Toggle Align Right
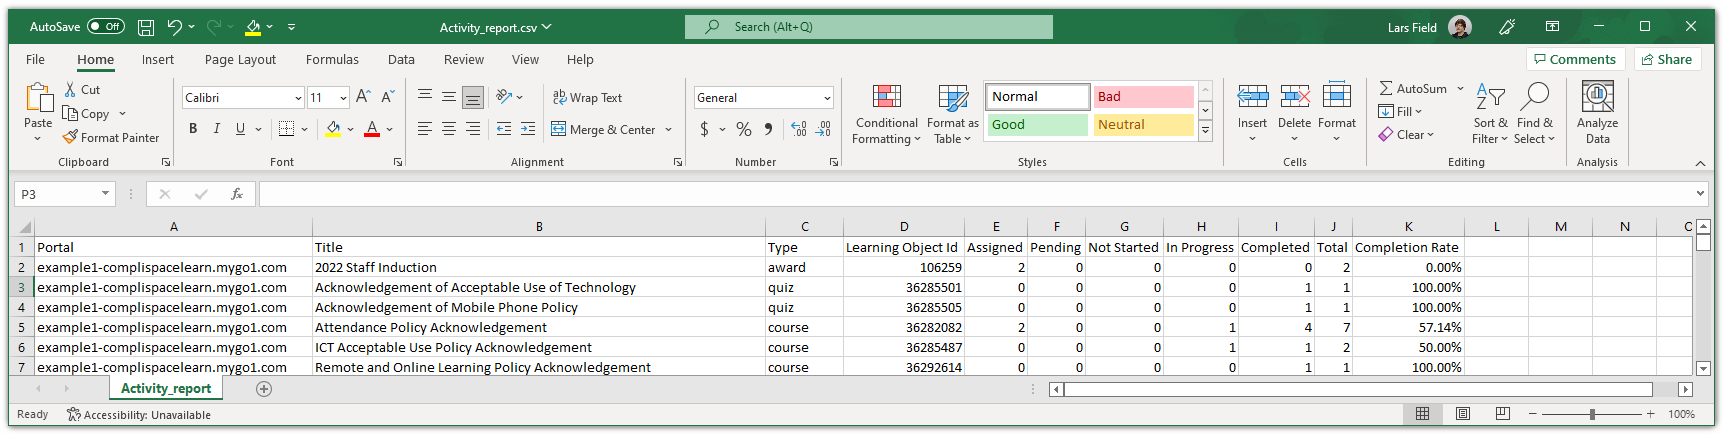 pos(473,128)
